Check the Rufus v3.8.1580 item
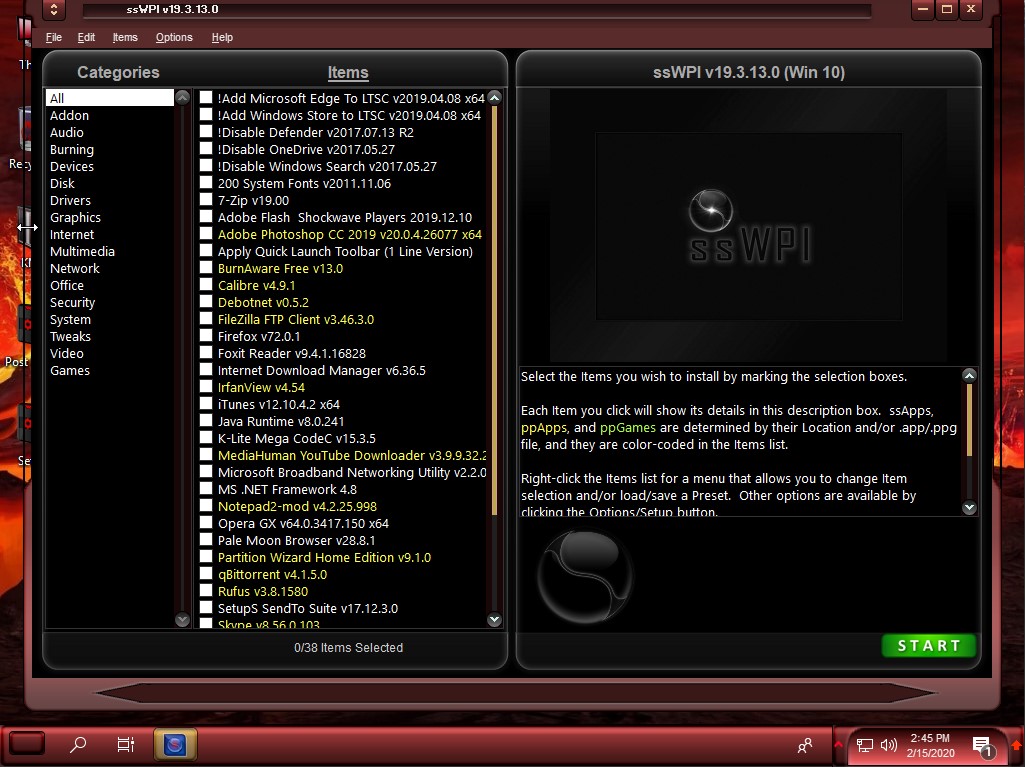 pos(206,591)
